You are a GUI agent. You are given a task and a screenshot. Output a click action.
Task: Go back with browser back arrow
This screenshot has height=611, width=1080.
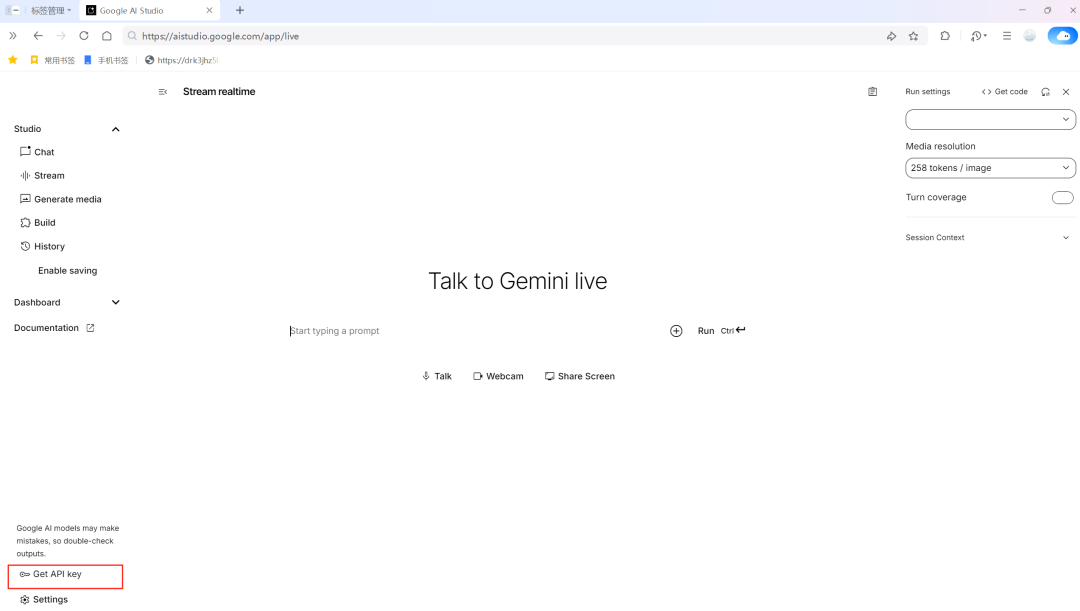coord(38,36)
